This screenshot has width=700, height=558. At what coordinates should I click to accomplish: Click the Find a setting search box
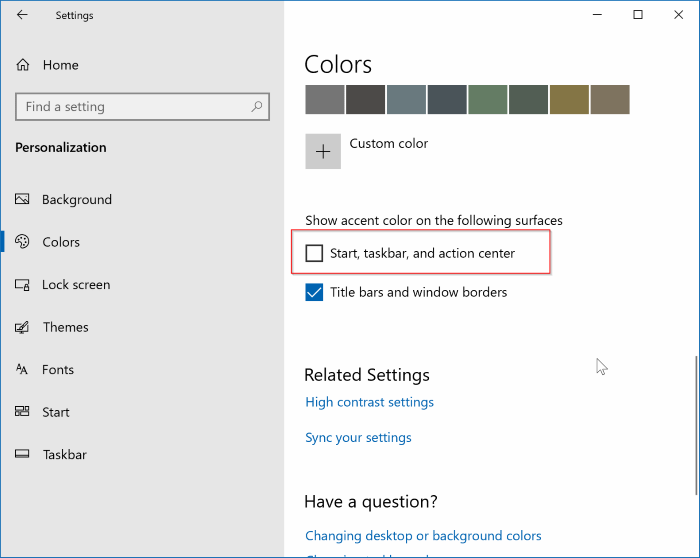tap(142, 107)
